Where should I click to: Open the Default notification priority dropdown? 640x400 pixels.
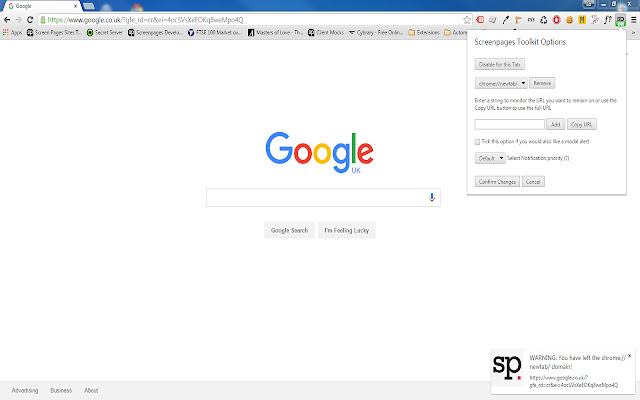pyautogui.click(x=490, y=158)
